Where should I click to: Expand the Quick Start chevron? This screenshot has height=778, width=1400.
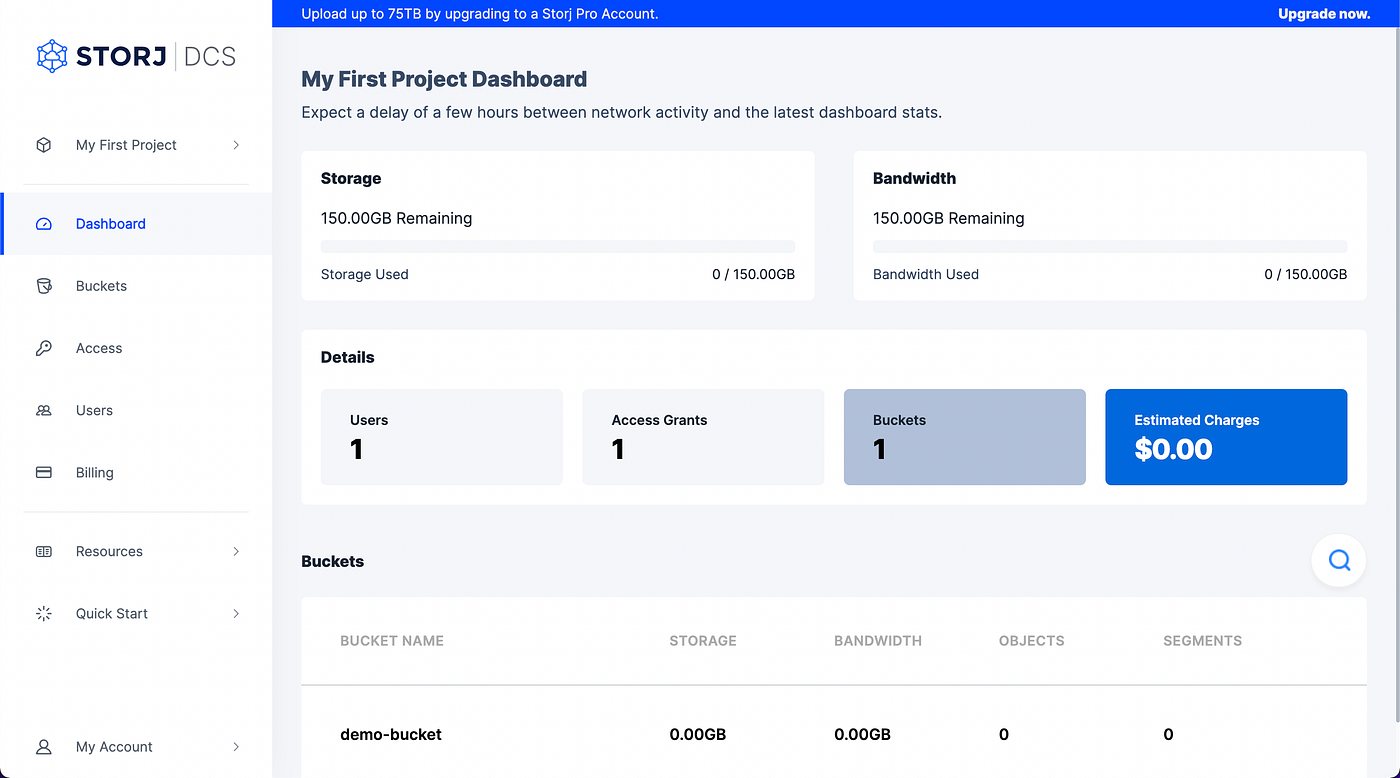tap(236, 613)
